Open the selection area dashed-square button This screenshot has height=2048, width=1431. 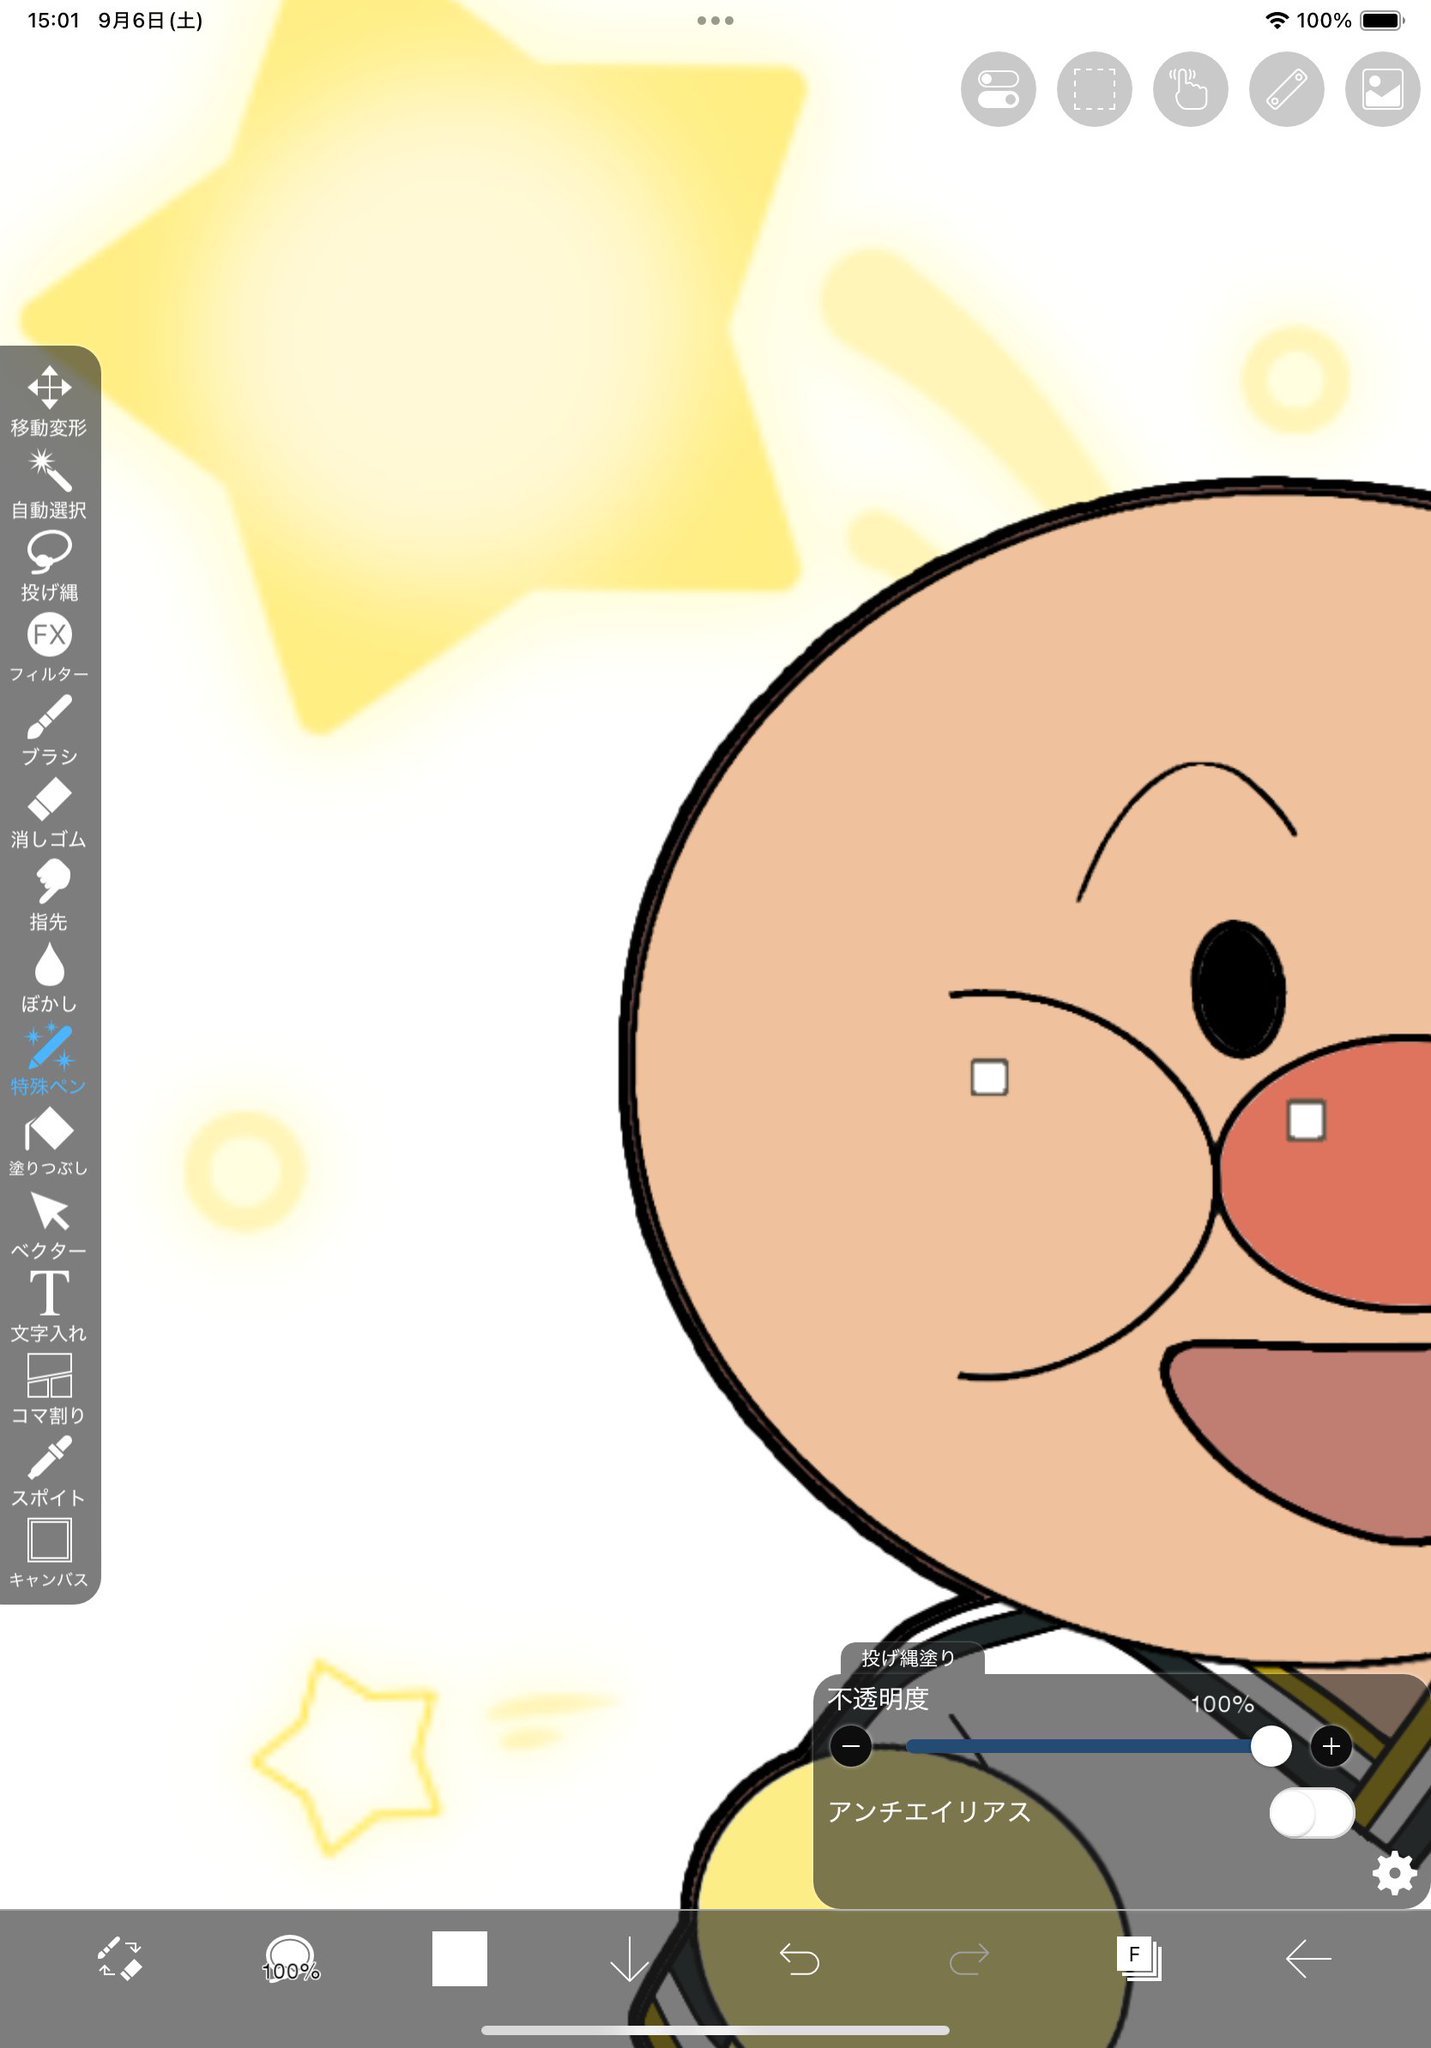1094,89
